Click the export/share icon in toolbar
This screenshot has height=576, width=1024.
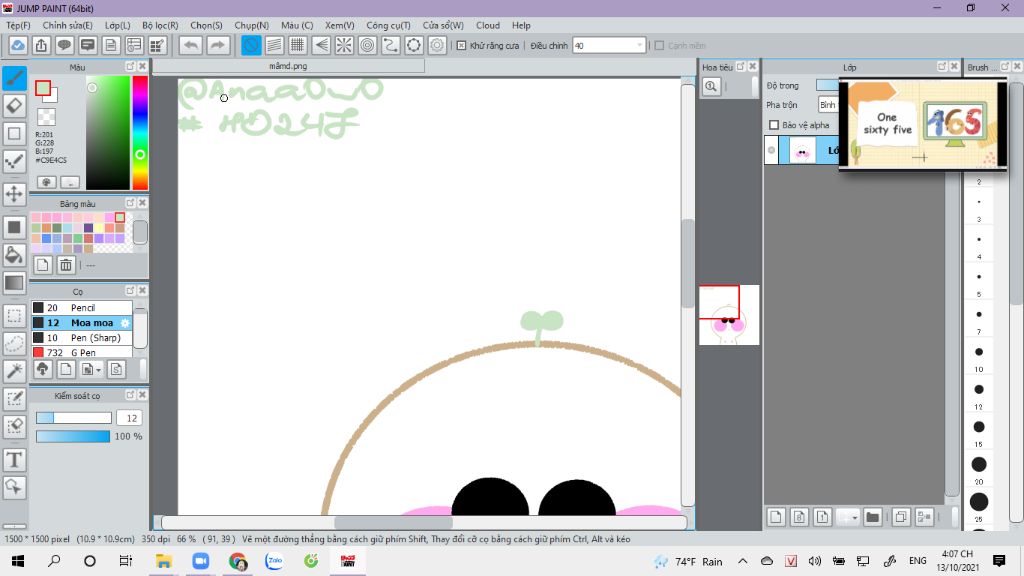41,45
